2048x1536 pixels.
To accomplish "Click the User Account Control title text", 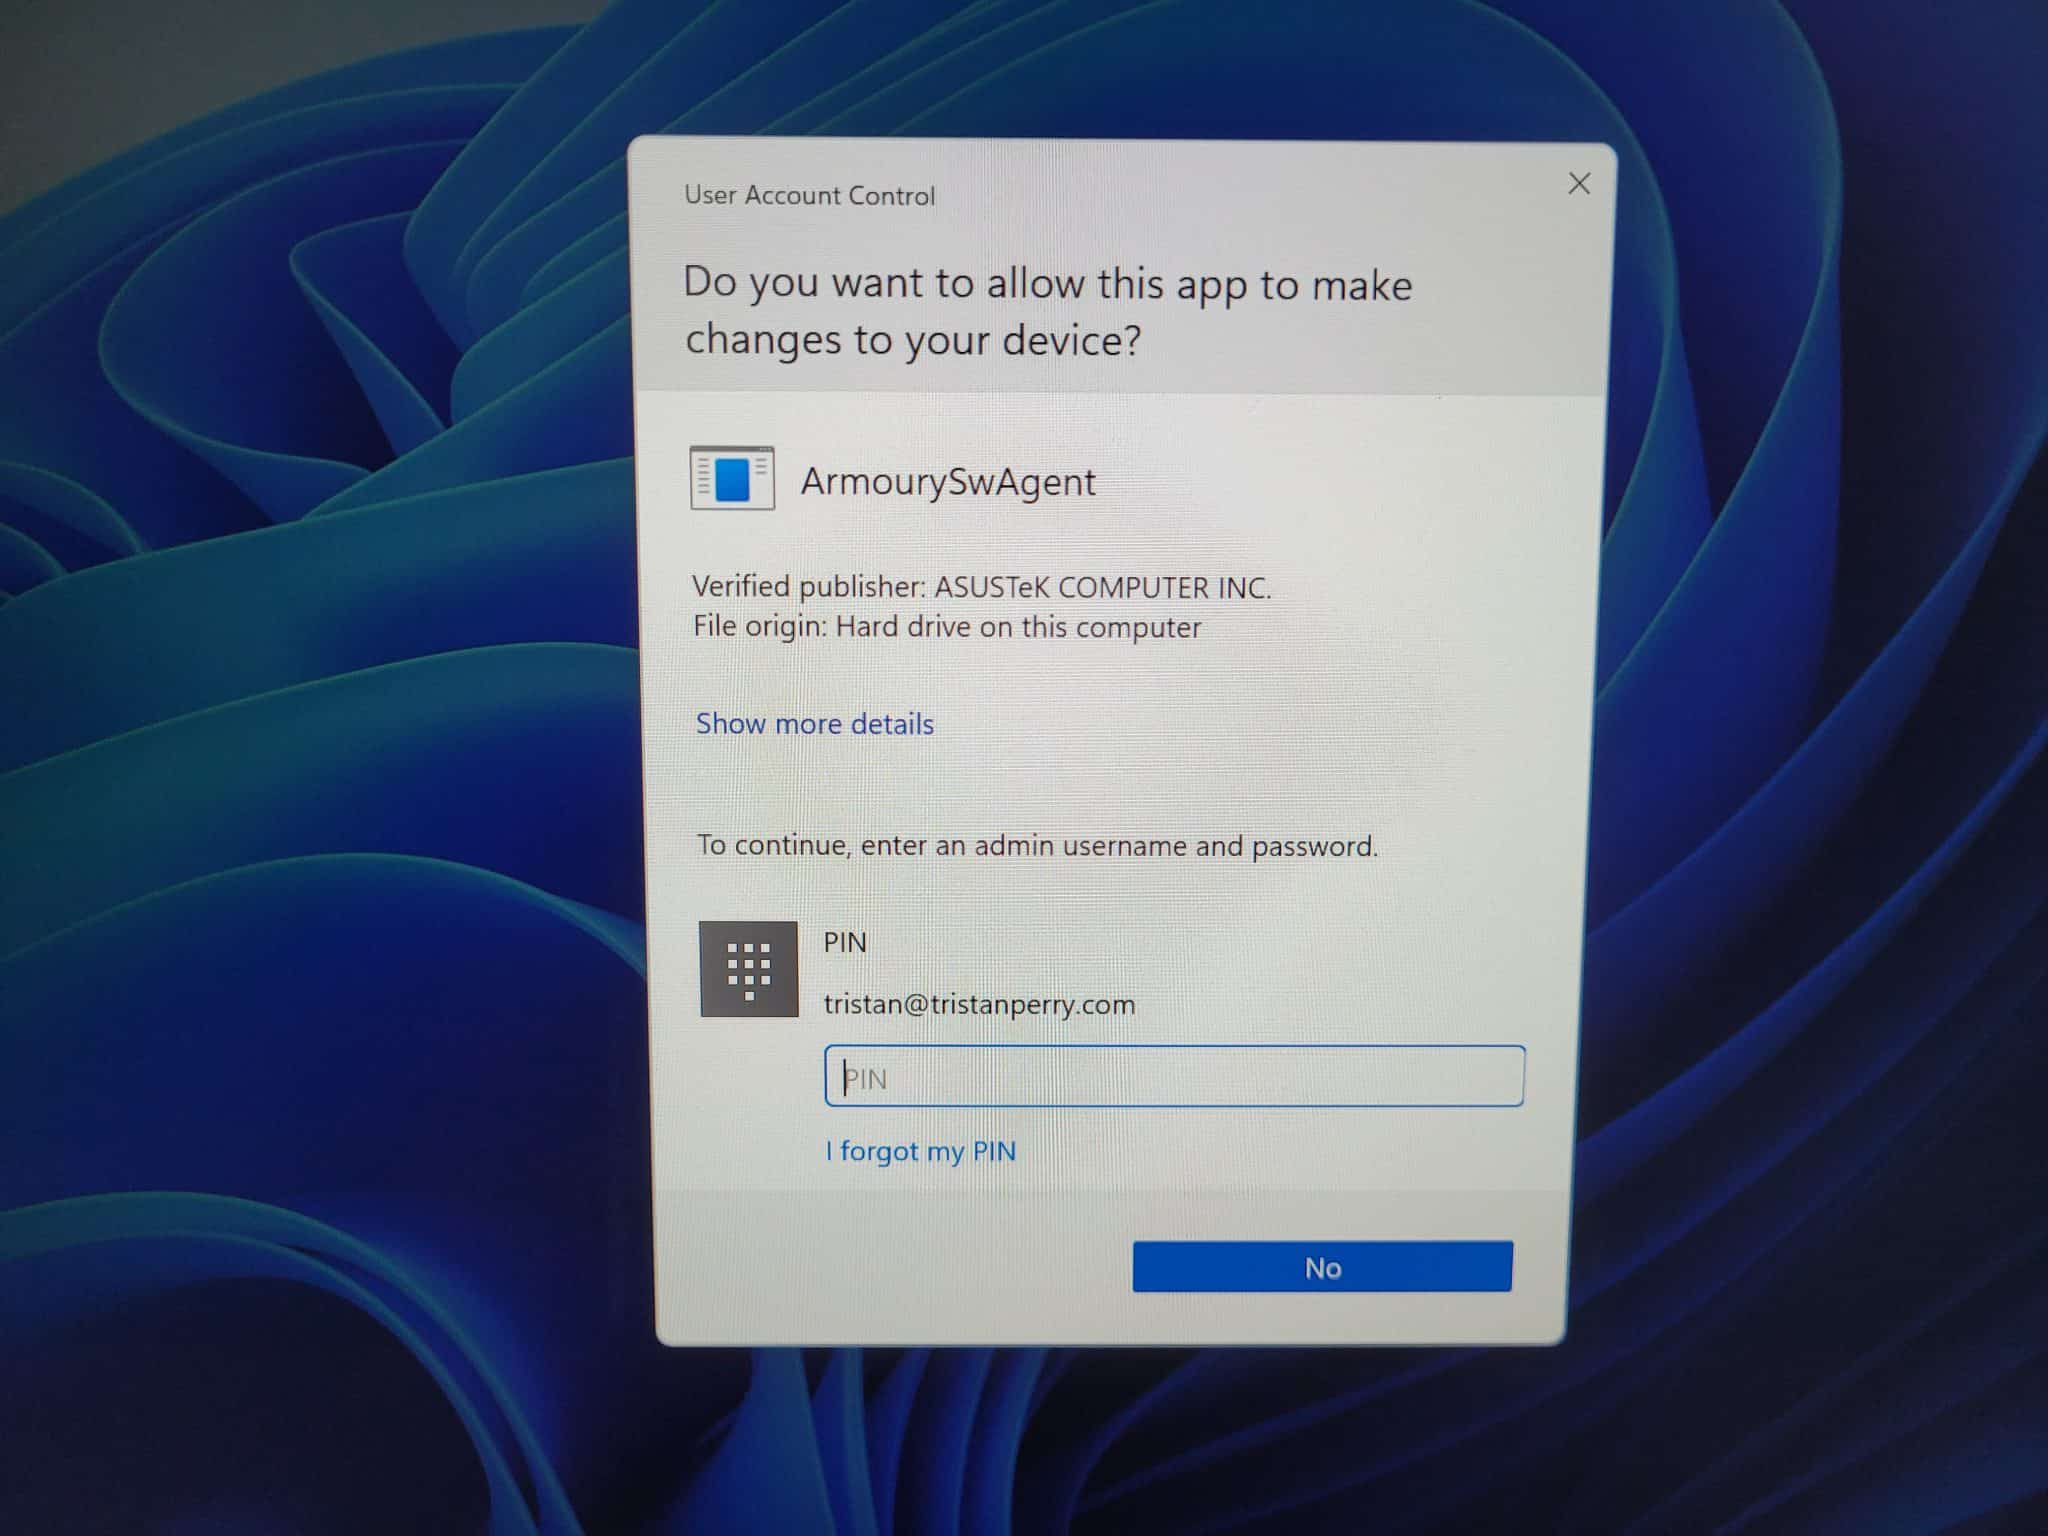I will (809, 195).
